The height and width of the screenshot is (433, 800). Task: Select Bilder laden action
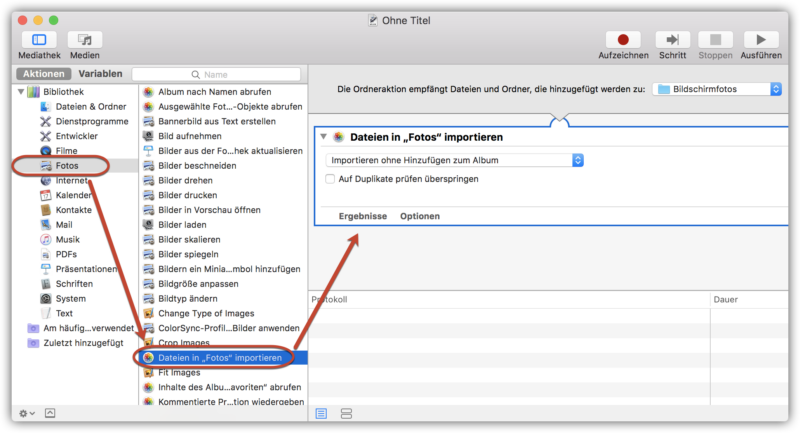click(x=182, y=225)
